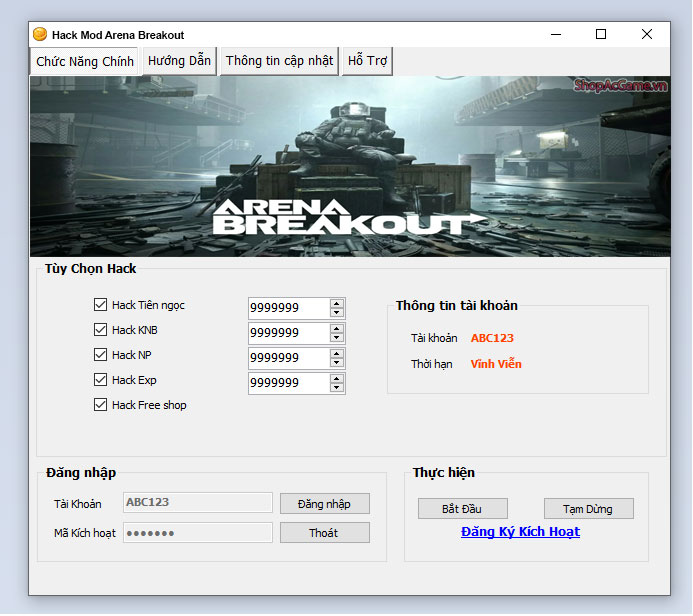The width and height of the screenshot is (693, 616).
Task: Click the orange app icon in title bar
Action: (x=40, y=34)
